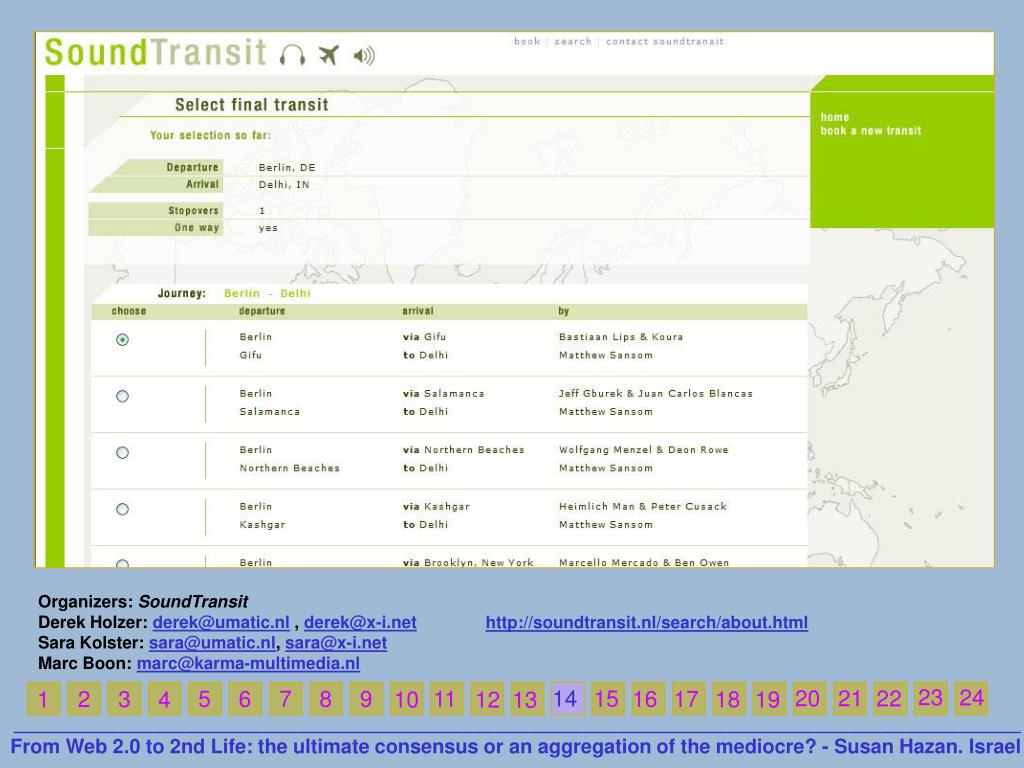This screenshot has width=1024, height=768.
Task: Click Marcello Mercado & Ben Owen
Action: pyautogui.click(x=644, y=562)
